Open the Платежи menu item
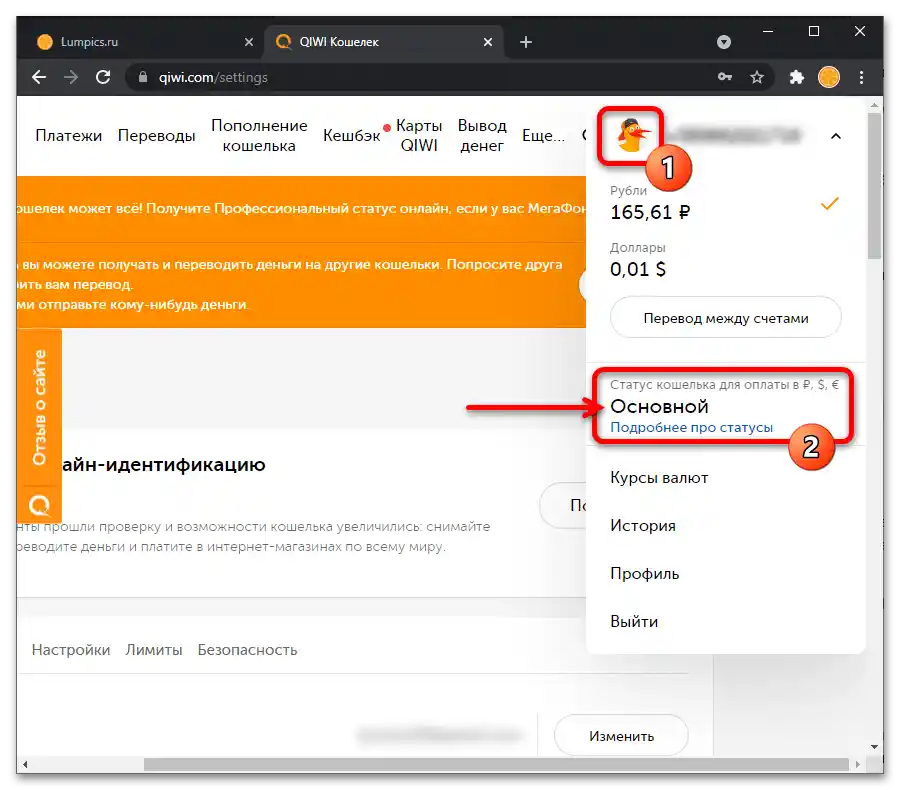The height and width of the screenshot is (790, 900). [x=68, y=135]
